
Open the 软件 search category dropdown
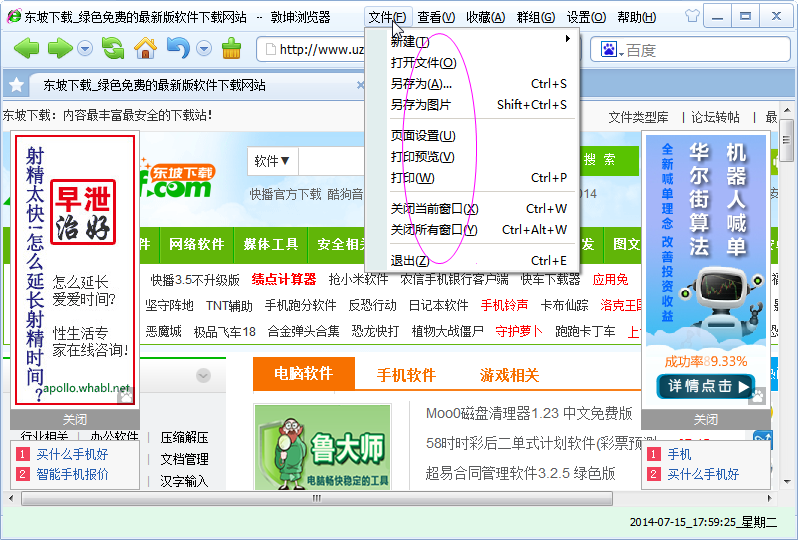pyautogui.click(x=272, y=161)
